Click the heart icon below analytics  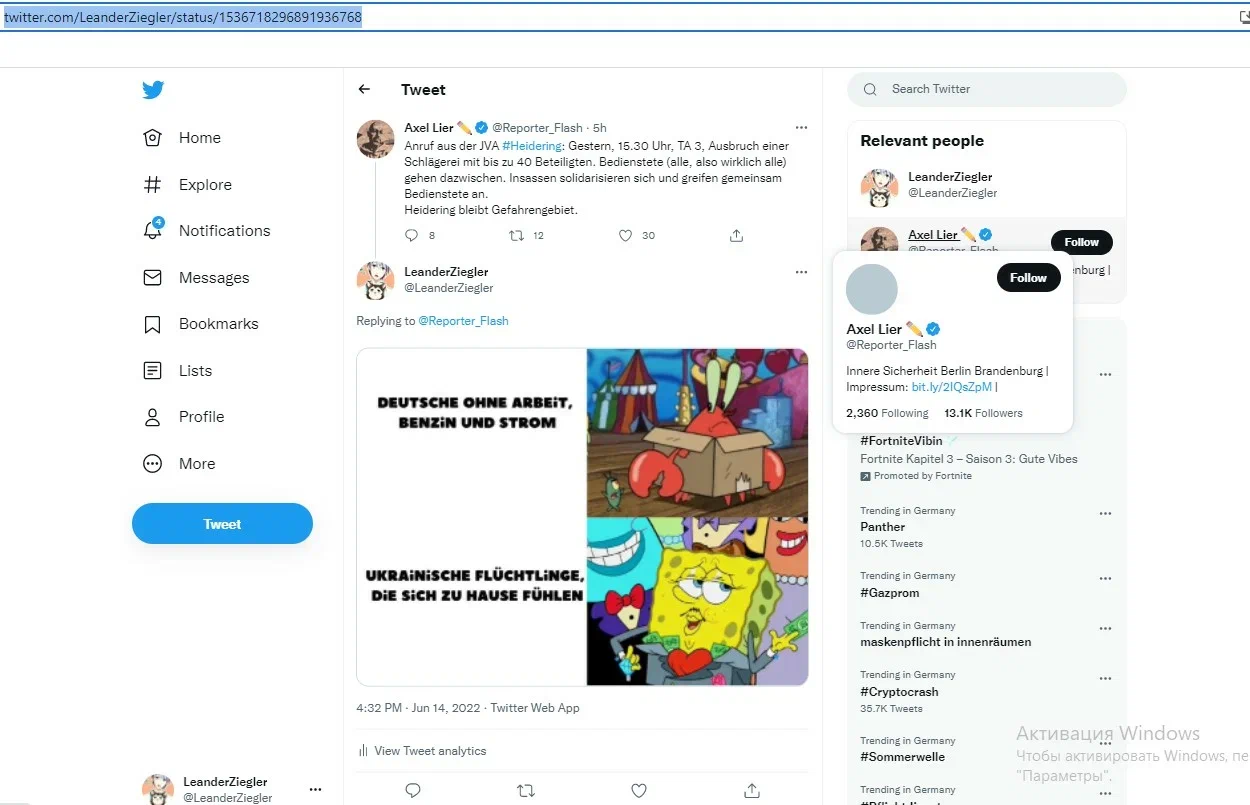[x=639, y=790]
